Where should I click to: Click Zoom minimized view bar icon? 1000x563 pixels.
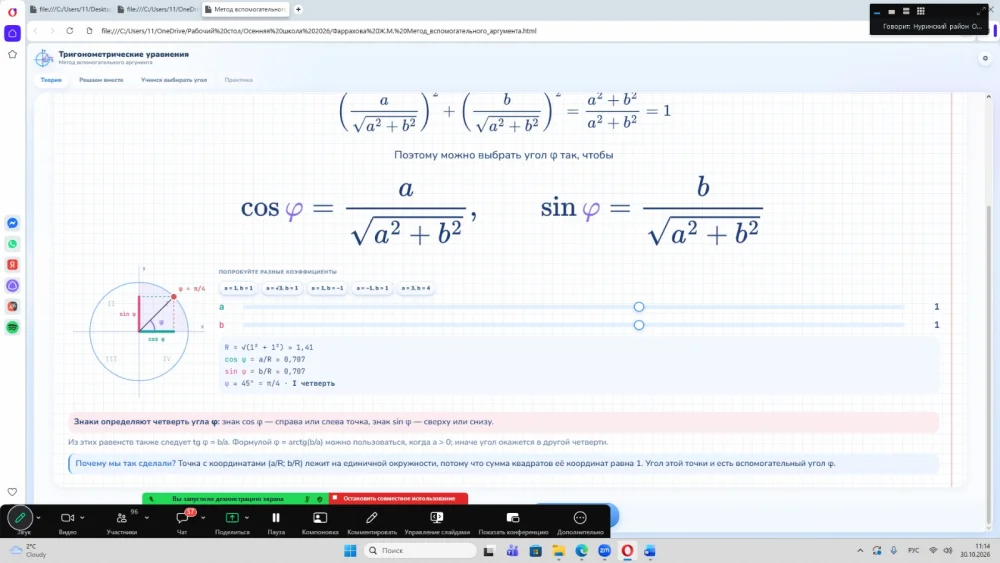tap(877, 12)
